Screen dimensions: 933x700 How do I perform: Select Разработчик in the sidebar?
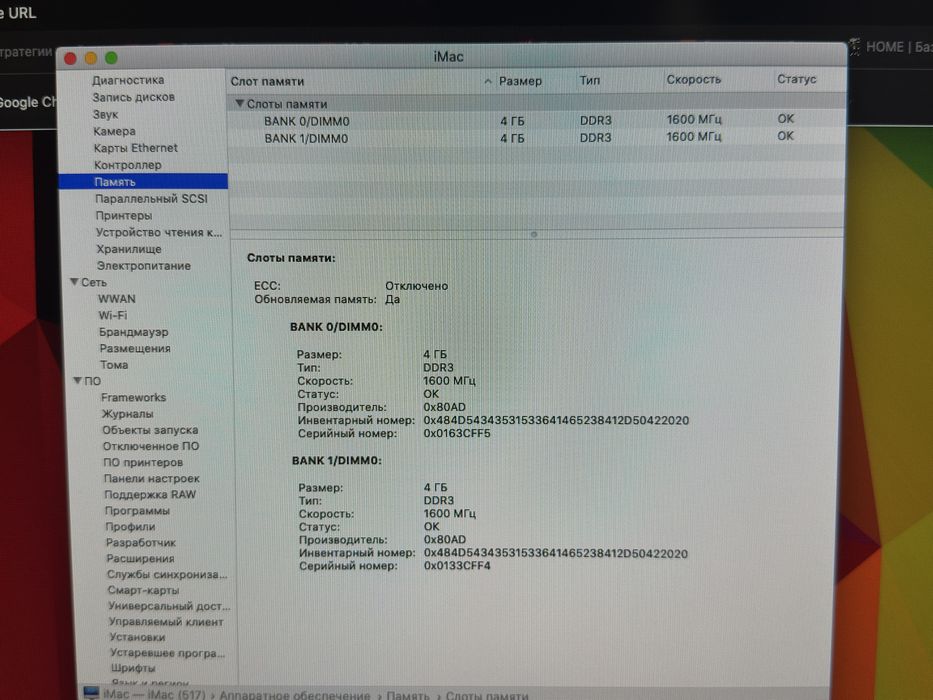pos(141,542)
